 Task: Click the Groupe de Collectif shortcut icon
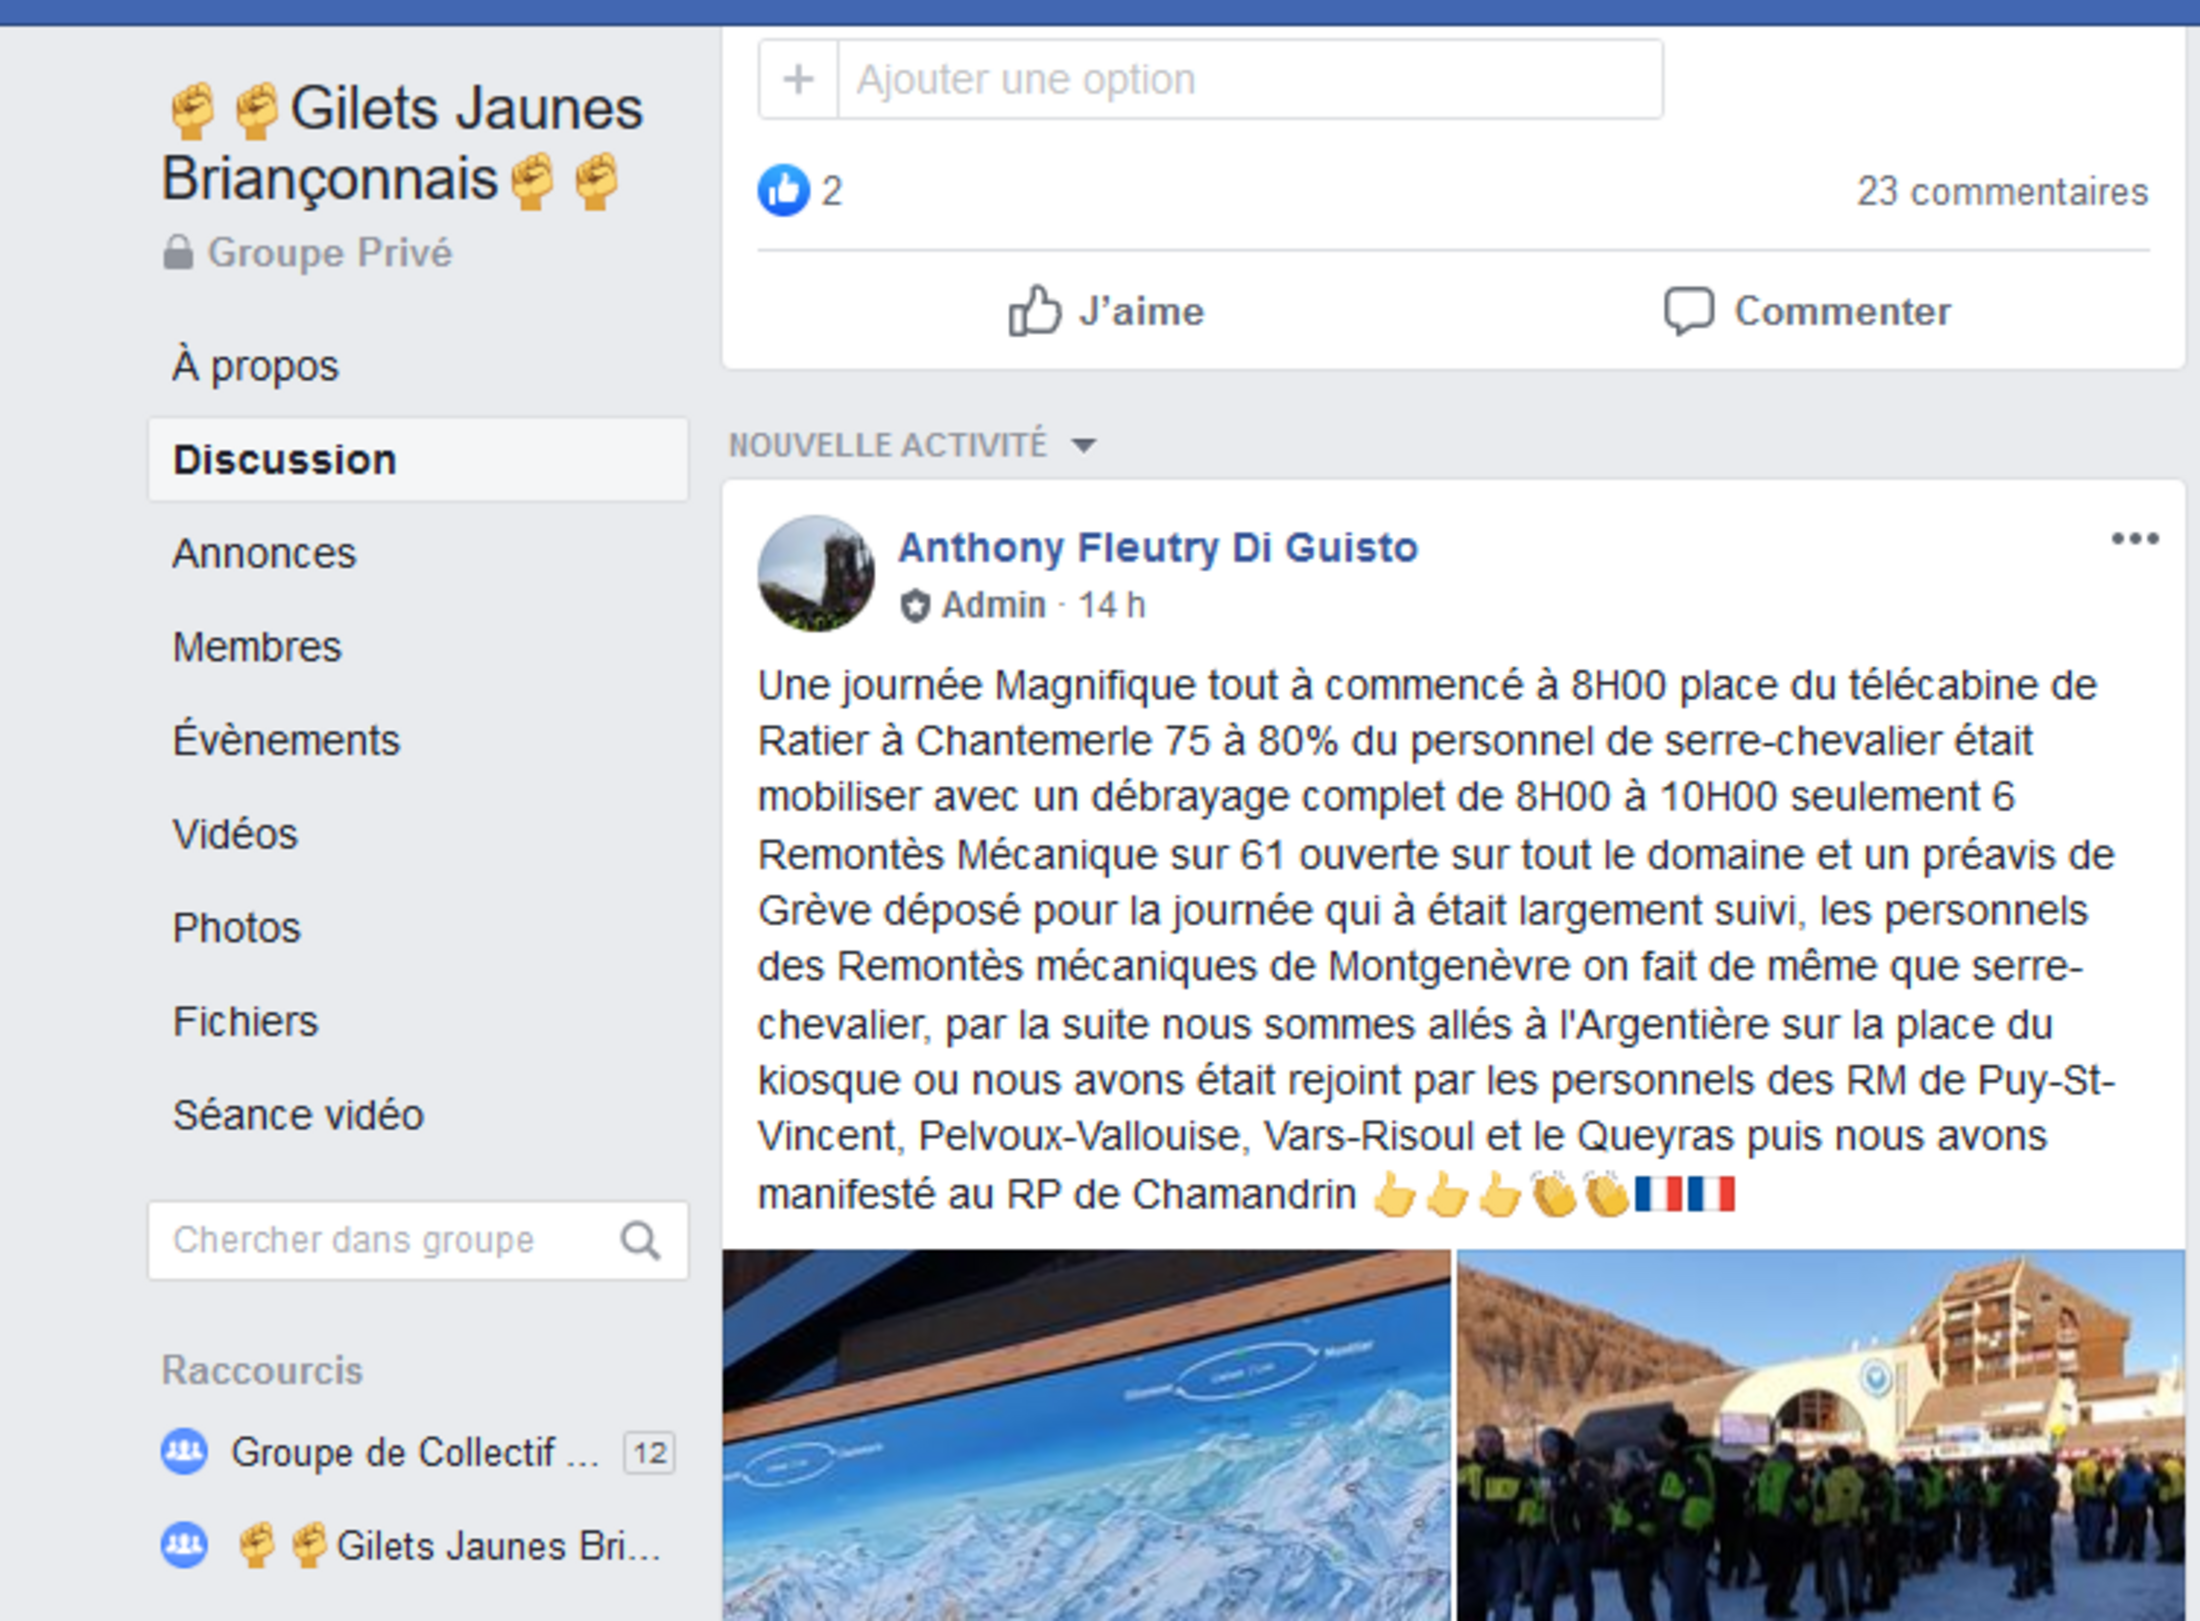point(184,1452)
